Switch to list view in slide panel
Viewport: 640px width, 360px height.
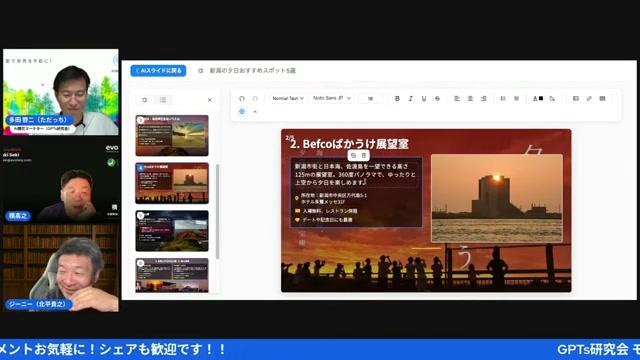point(163,100)
